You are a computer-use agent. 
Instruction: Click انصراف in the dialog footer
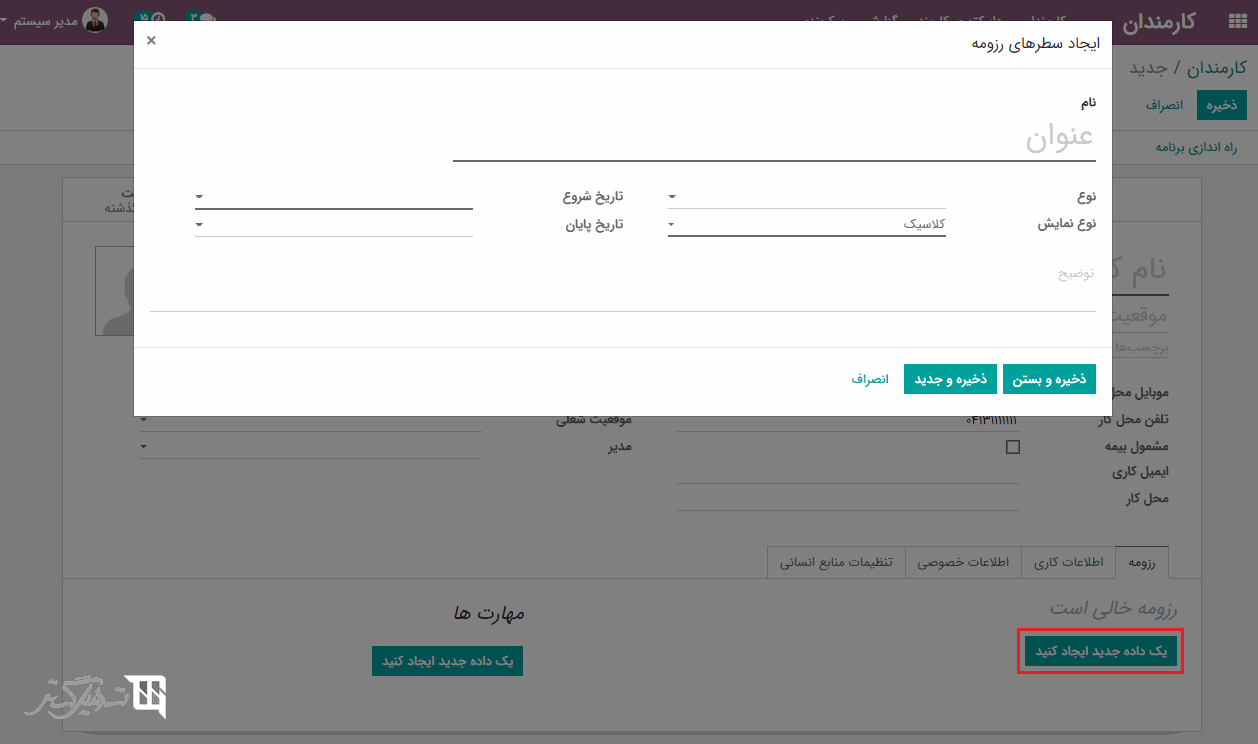point(870,379)
